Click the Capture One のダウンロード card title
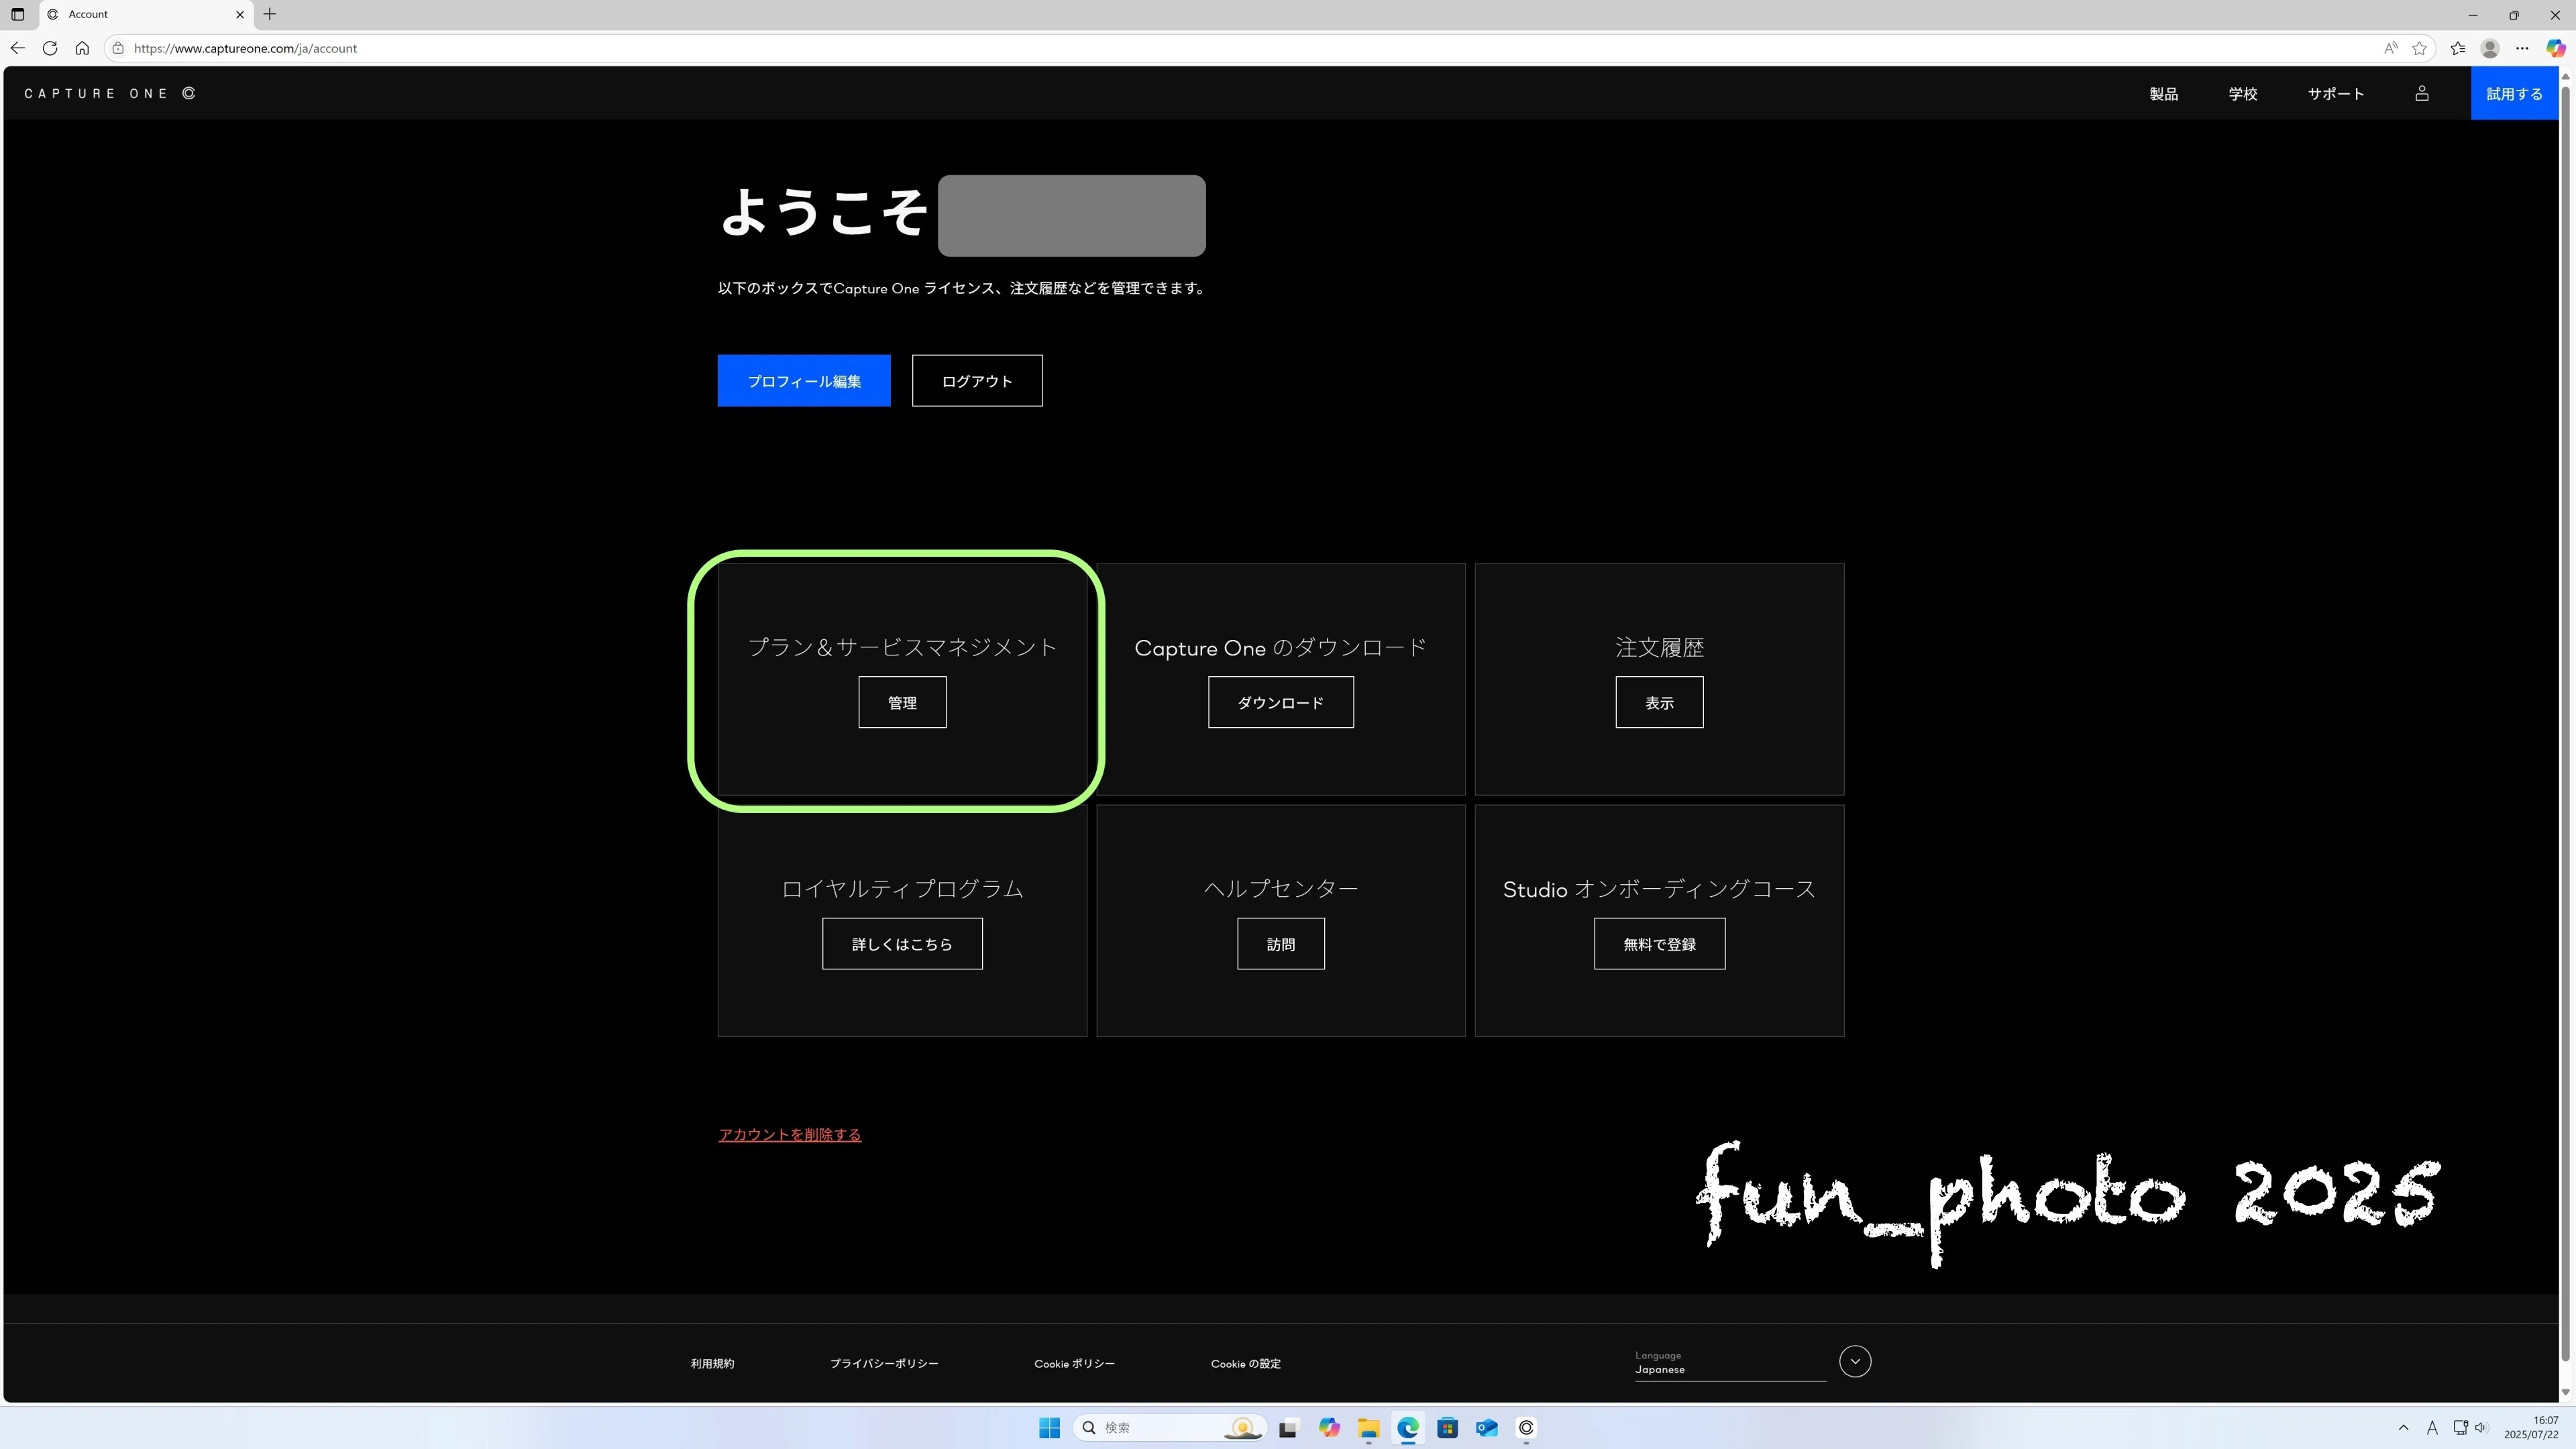The width and height of the screenshot is (2576, 1449). click(1281, 648)
